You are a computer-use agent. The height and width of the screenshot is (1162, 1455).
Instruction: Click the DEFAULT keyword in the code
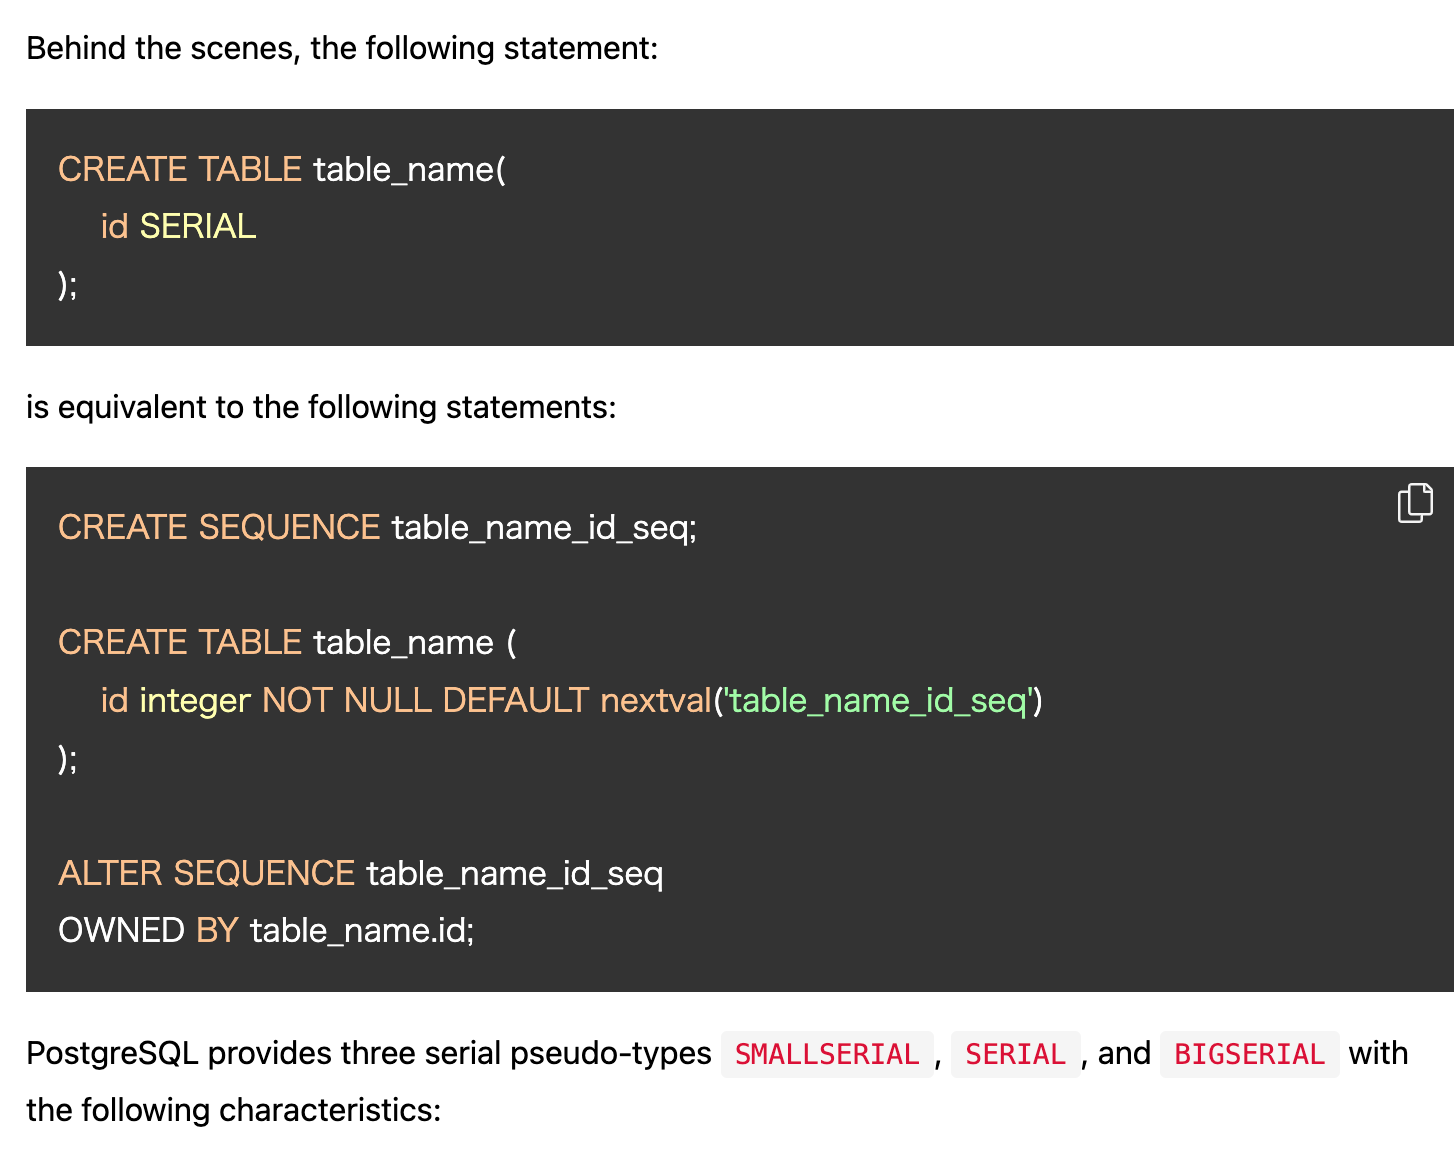pyautogui.click(x=514, y=700)
